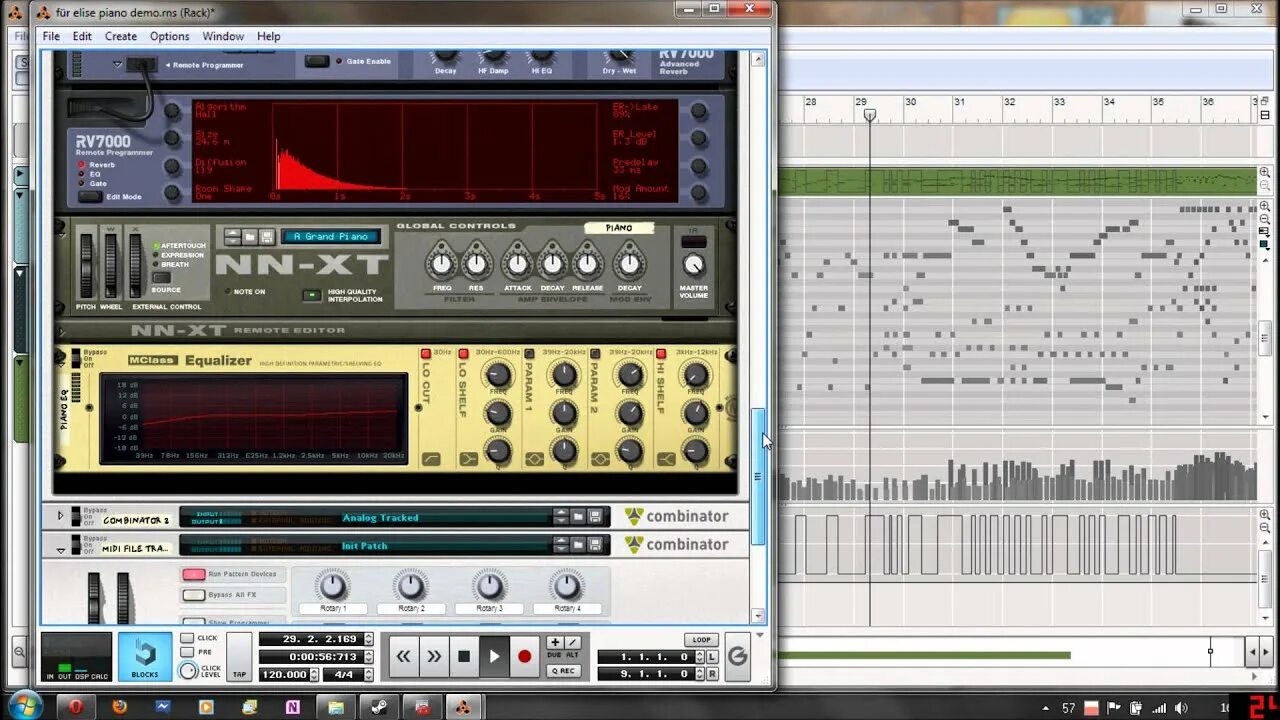Browse patches on the Analog Tracked combinator
This screenshot has height=720, width=1280.
coord(578,517)
